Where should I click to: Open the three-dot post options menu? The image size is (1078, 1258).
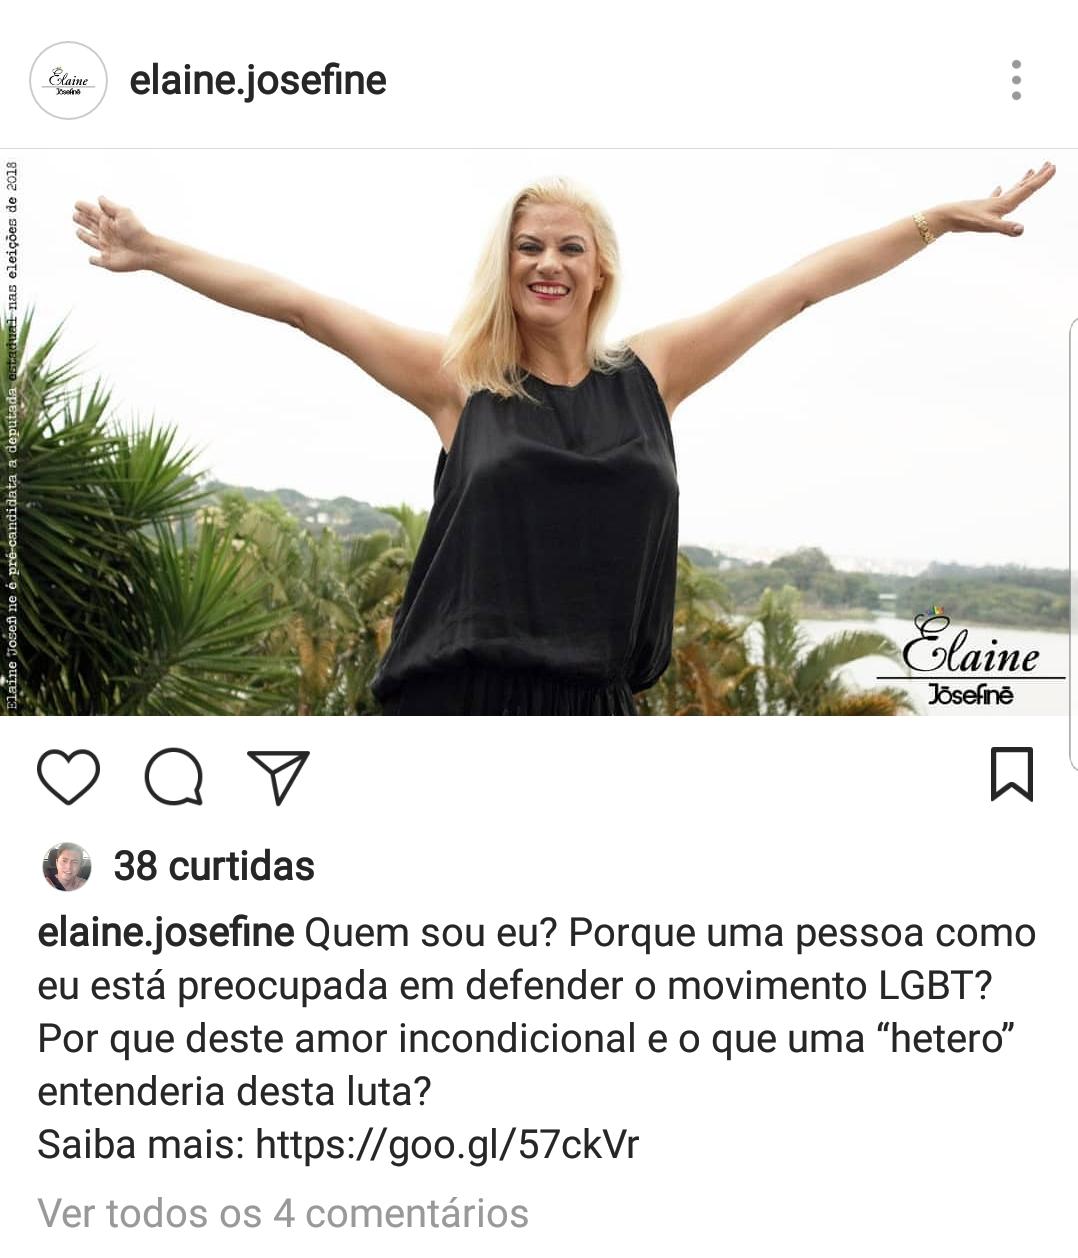(1016, 80)
